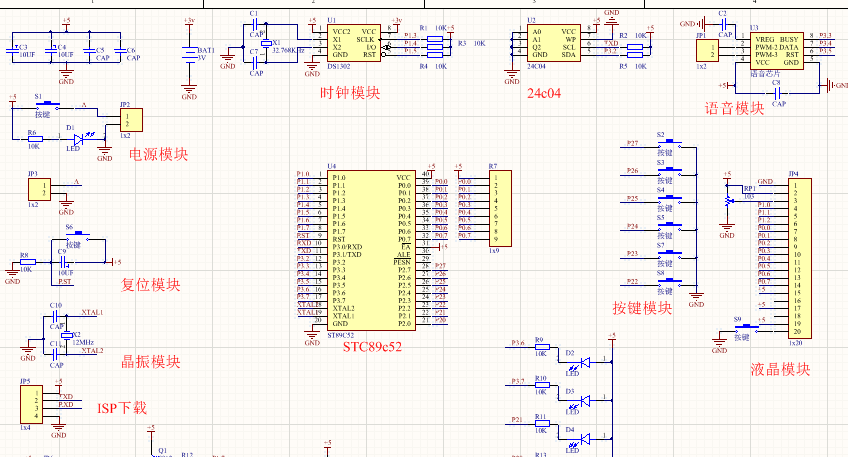
Task: Click the XTAL1 net label by C10
Action: point(92,313)
